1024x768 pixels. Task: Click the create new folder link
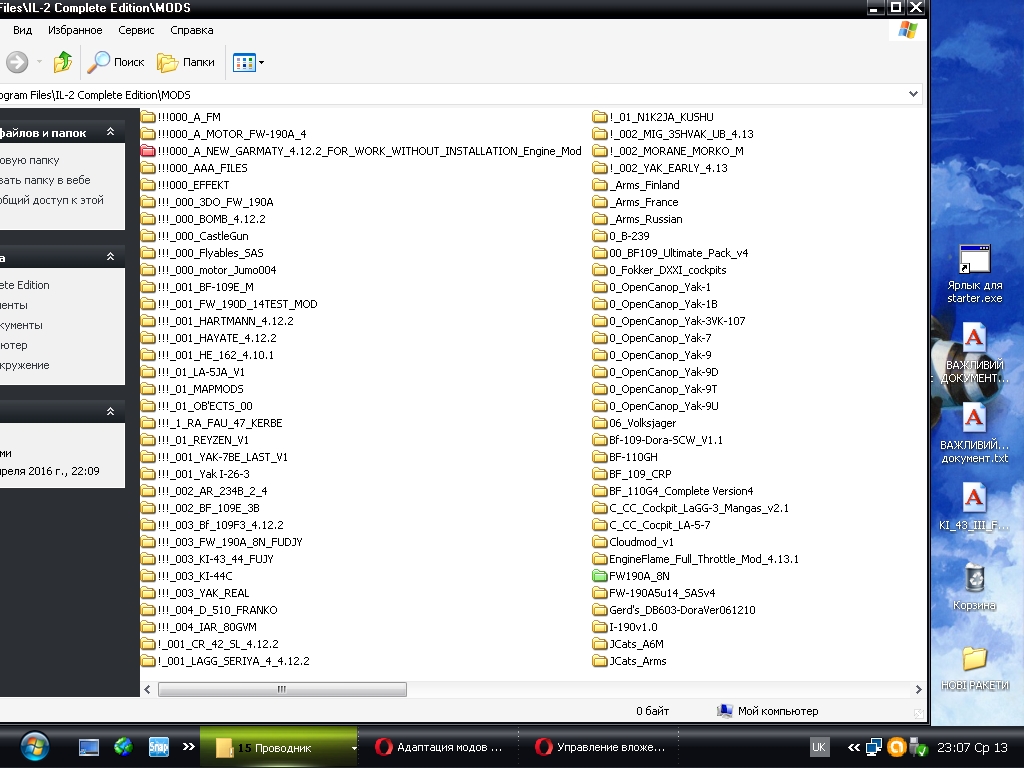pyautogui.click(x=29, y=160)
